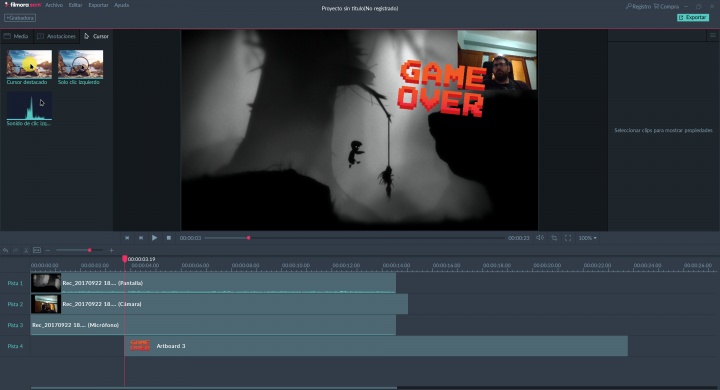Select the Micrófono clip on Pista 3
720x390 pixels.
pos(213,325)
